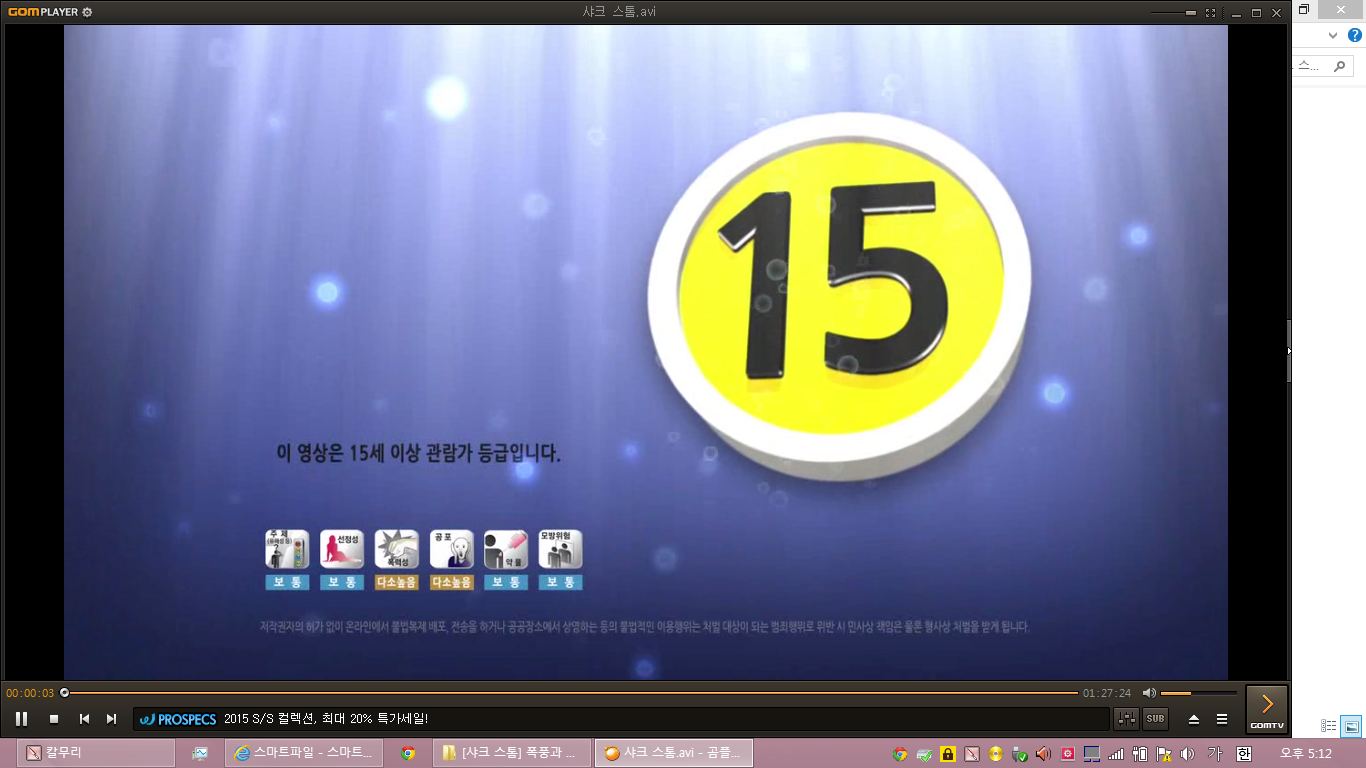Image resolution: width=1366 pixels, height=768 pixels.
Task: Open GOM Player settings gear
Action: [x=87, y=12]
